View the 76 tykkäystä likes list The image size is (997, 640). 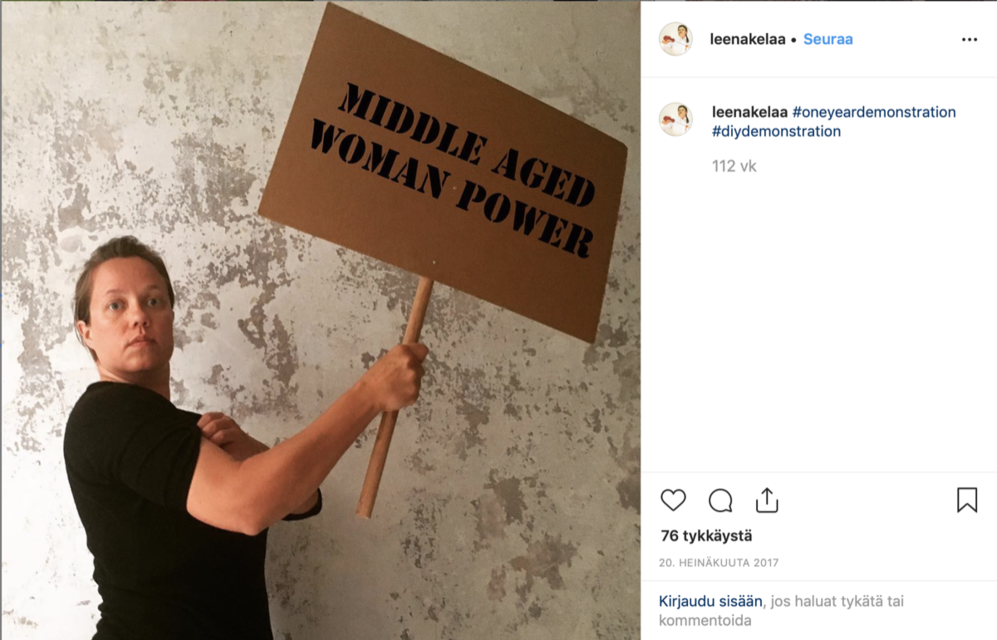[706, 536]
